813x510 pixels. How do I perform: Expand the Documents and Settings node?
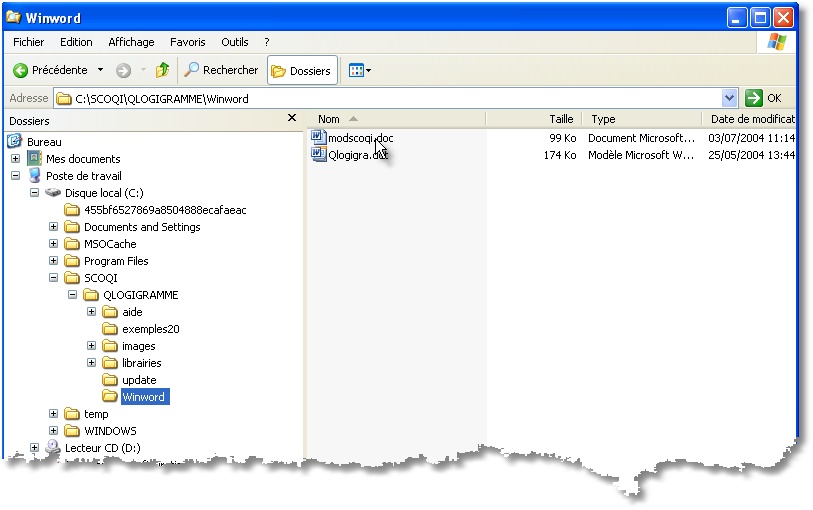pyautogui.click(x=53, y=226)
